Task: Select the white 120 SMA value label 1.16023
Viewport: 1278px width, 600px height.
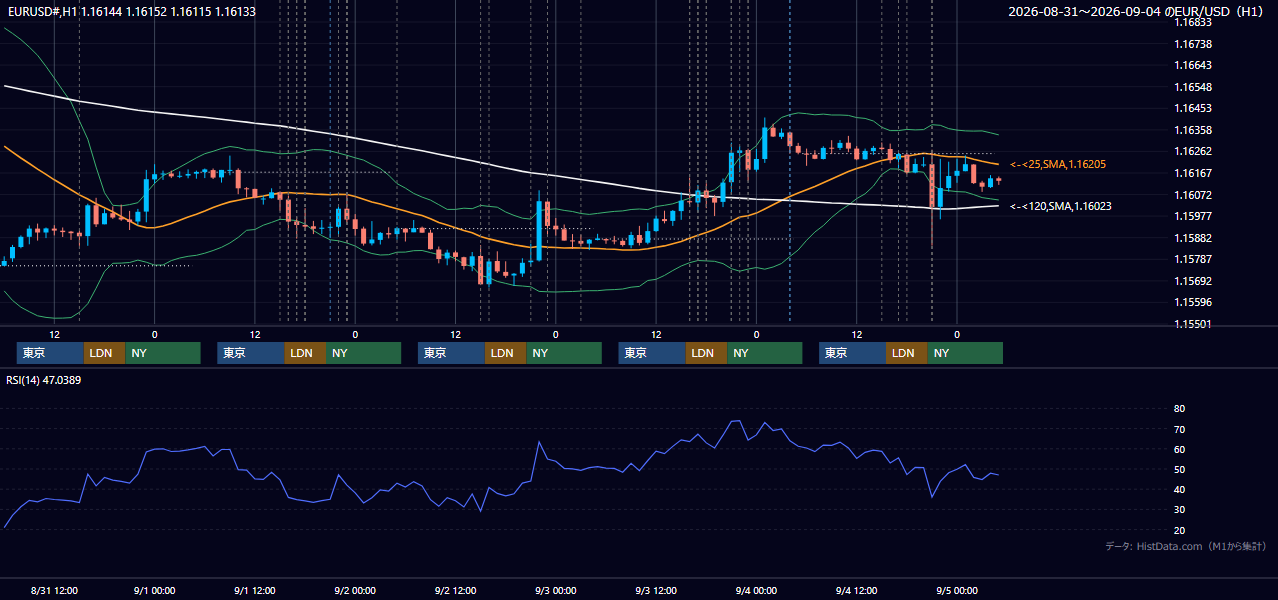Action: coord(1060,206)
